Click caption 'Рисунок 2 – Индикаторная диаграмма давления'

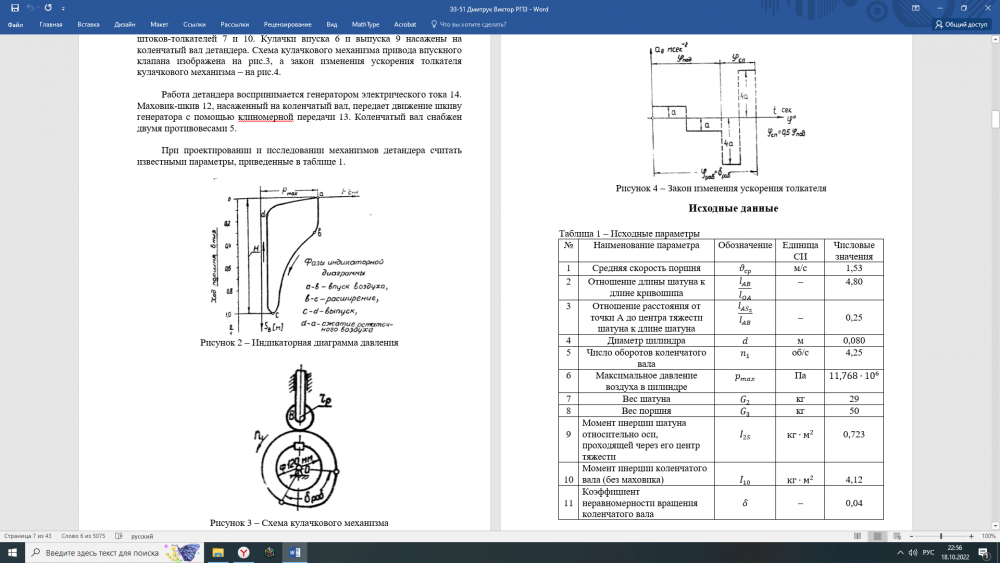point(298,342)
